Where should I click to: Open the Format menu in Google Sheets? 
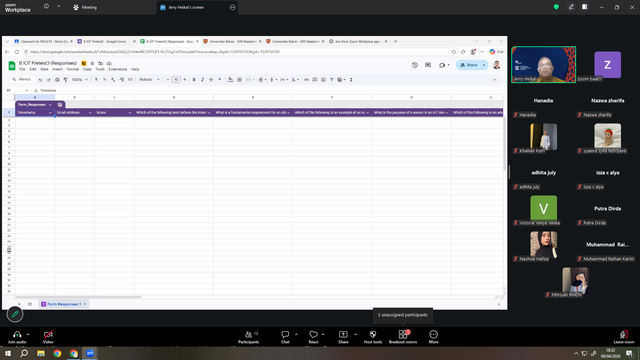coord(73,69)
